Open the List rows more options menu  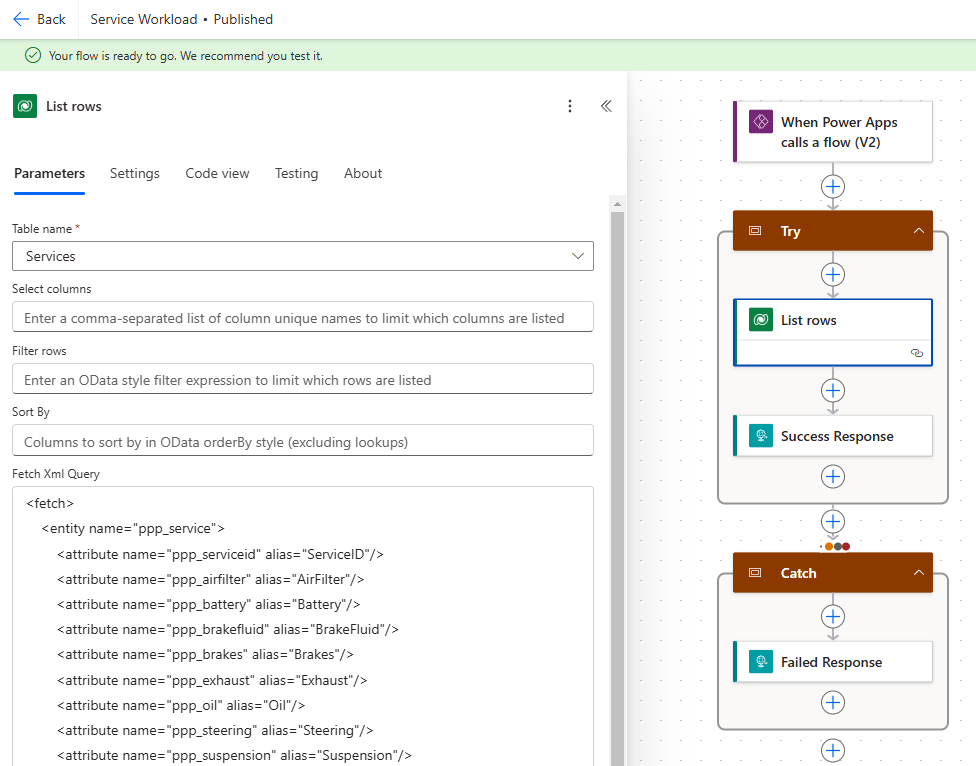coord(570,106)
